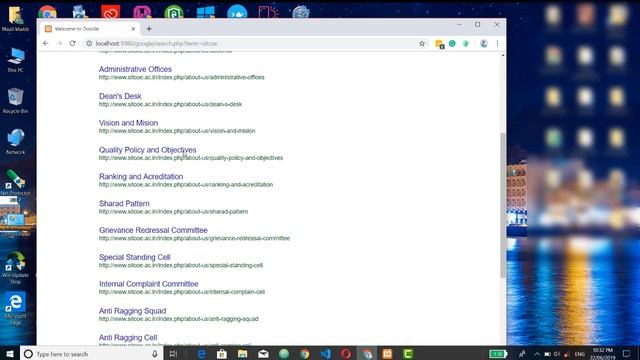Open Visual Studio Code from the taskbar
This screenshot has height=360, width=640.
tap(325, 354)
